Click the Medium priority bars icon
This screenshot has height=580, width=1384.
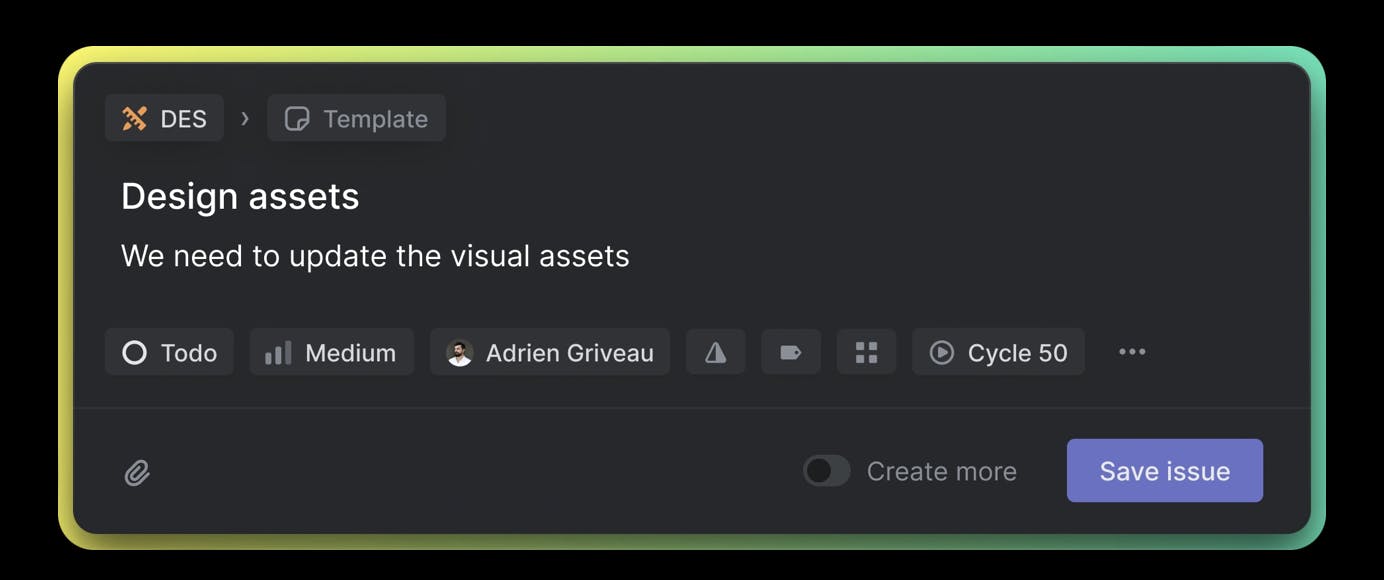(278, 352)
